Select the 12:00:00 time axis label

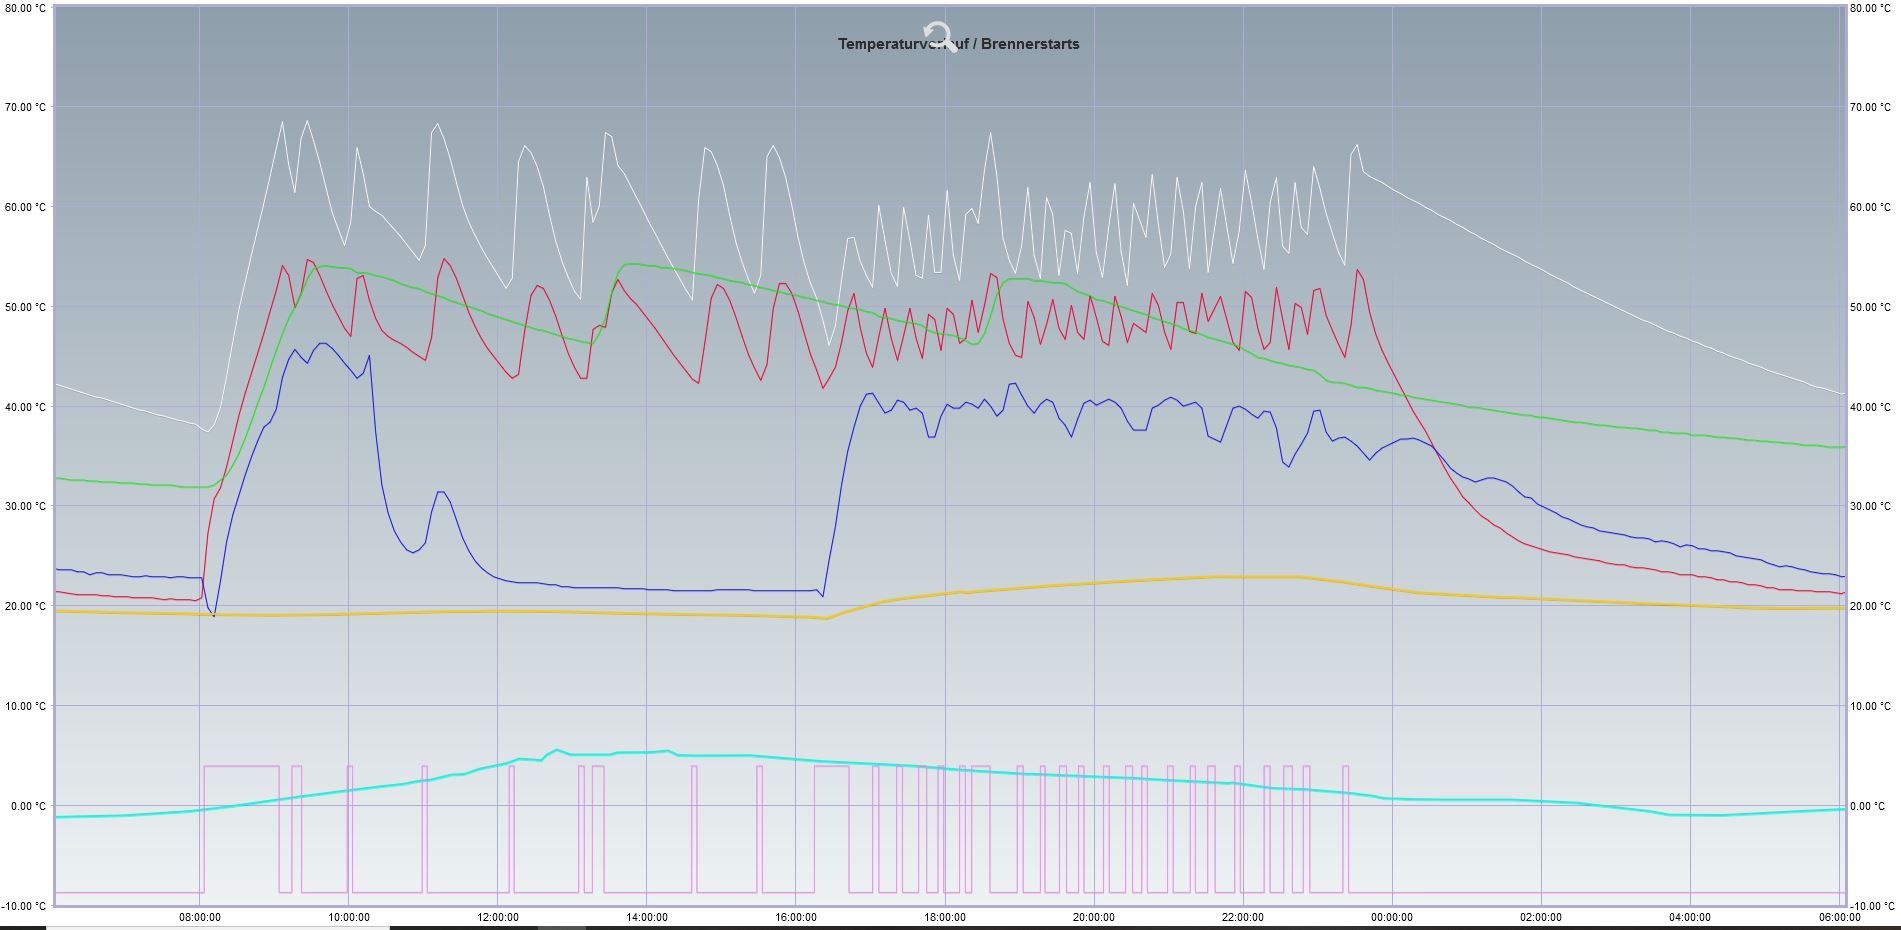(498, 917)
